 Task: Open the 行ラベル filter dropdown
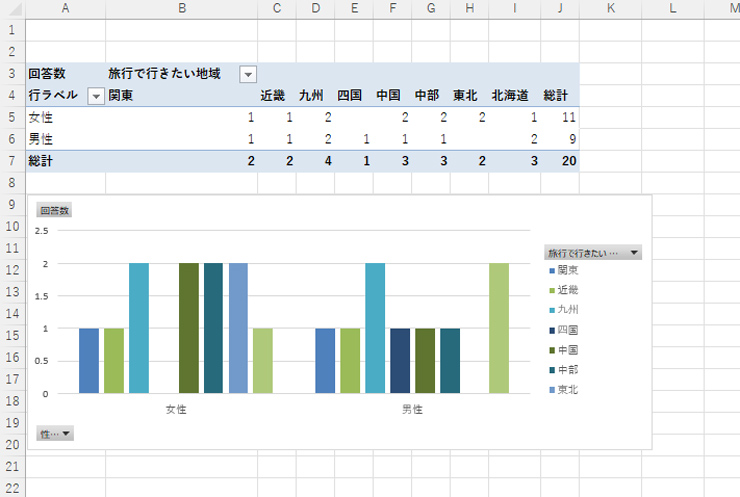(x=96, y=96)
